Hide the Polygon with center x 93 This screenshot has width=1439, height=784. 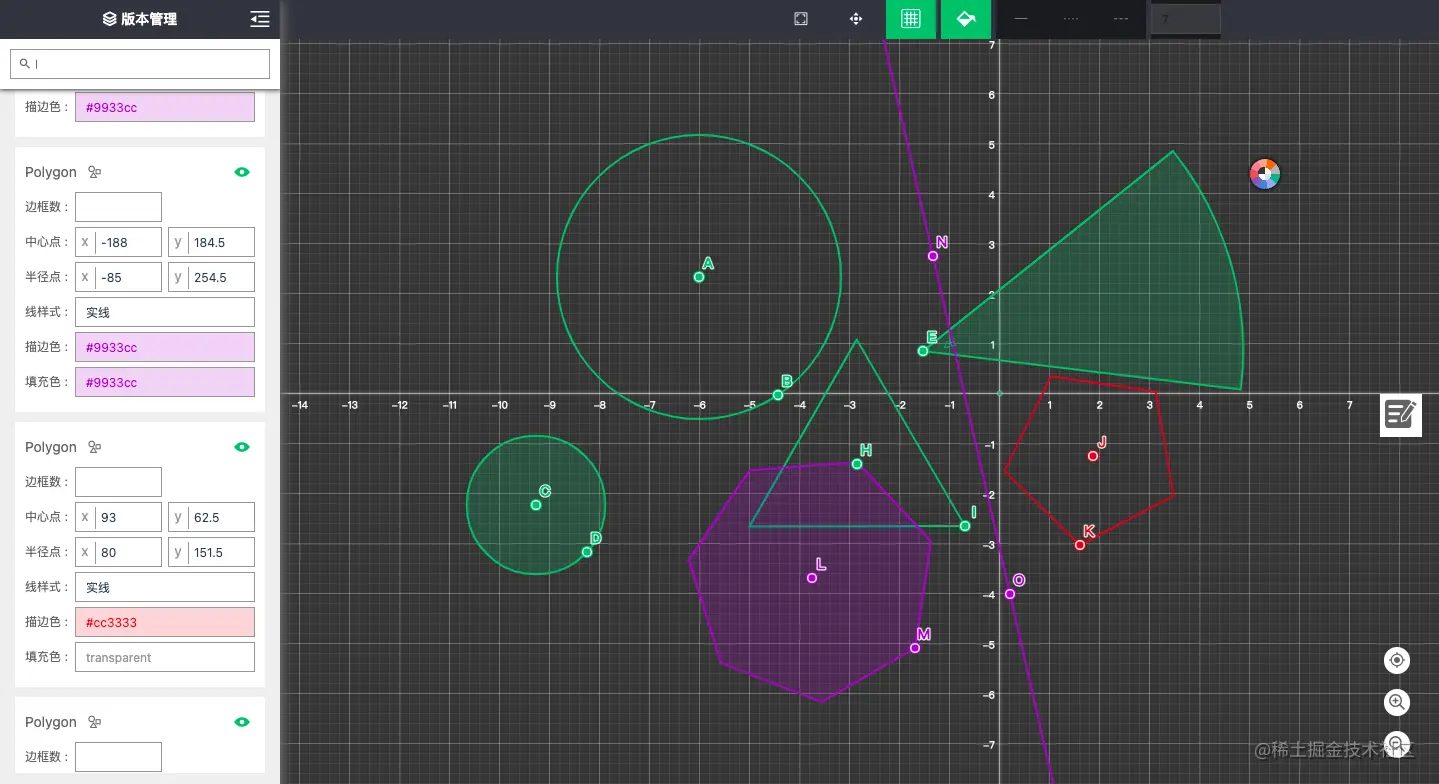(x=242, y=447)
